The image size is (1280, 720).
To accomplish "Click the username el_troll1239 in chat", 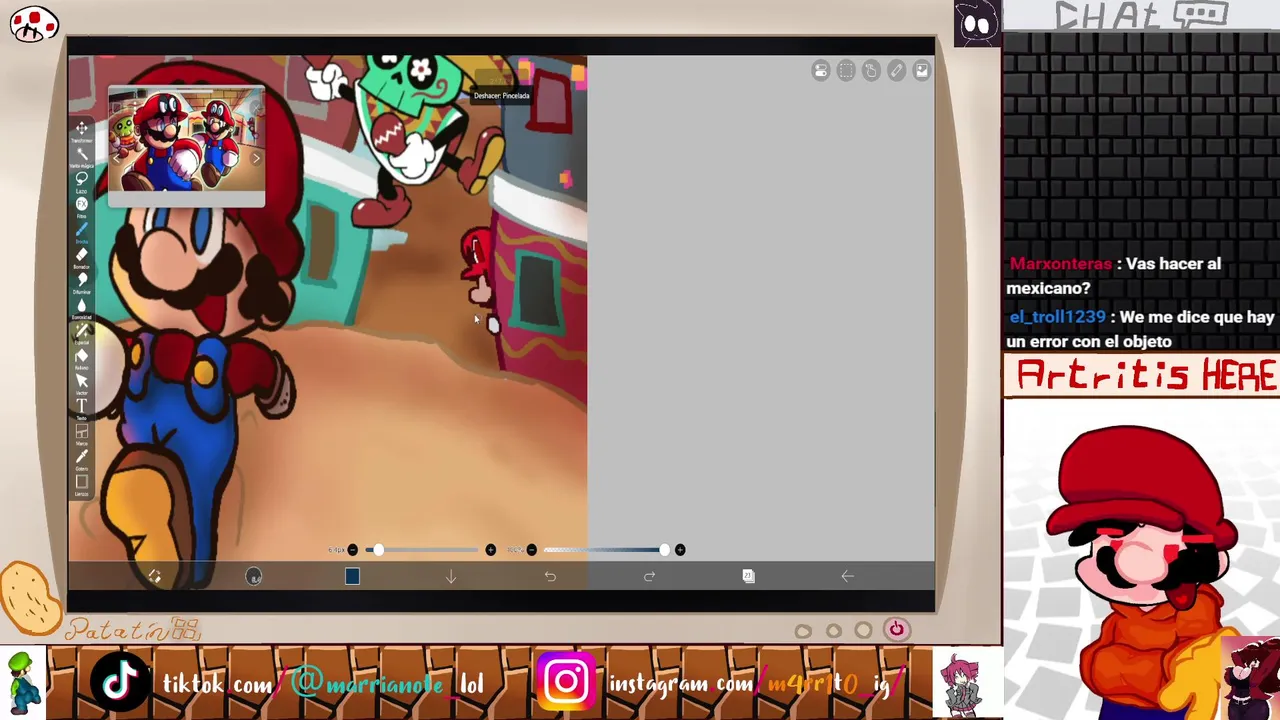I will [x=1057, y=317].
